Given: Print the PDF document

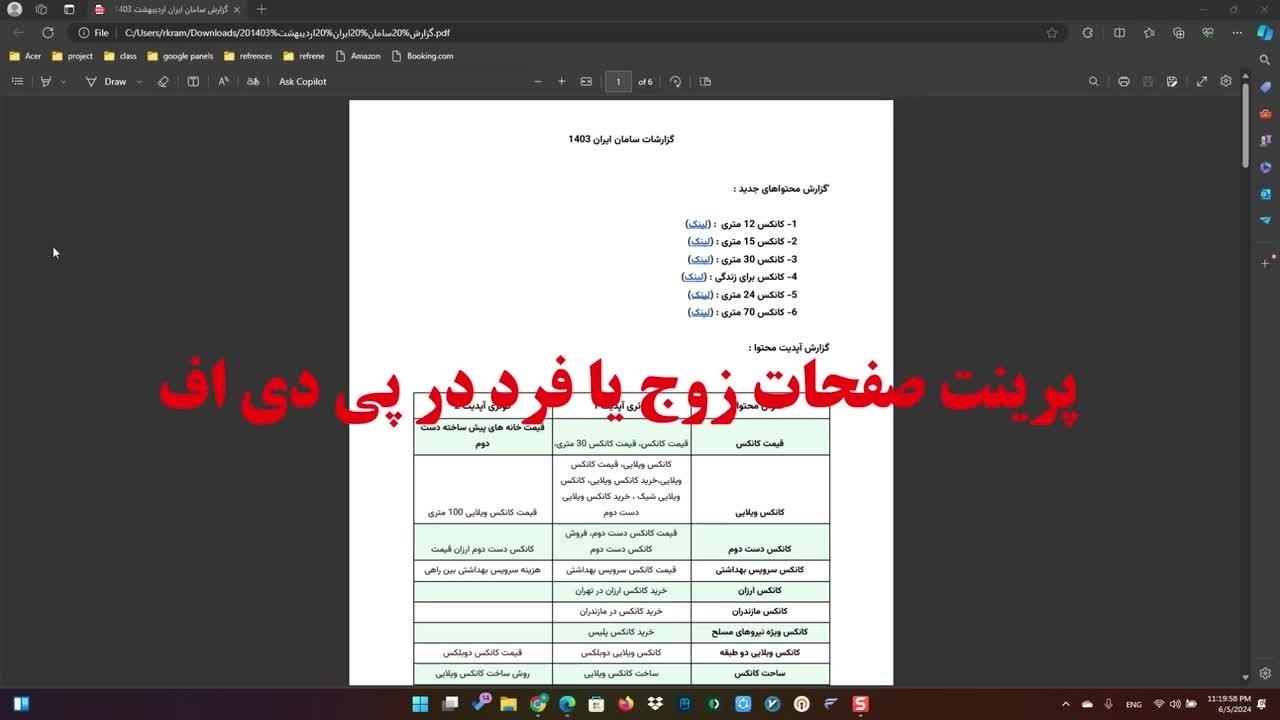Looking at the screenshot, I should (x=1124, y=82).
